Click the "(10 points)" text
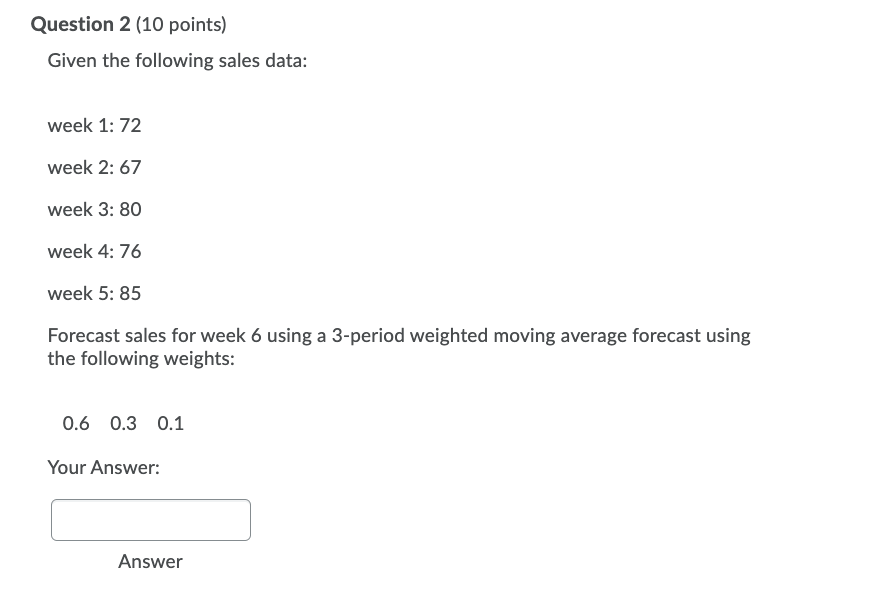This screenshot has width=887, height=599. pos(180,24)
